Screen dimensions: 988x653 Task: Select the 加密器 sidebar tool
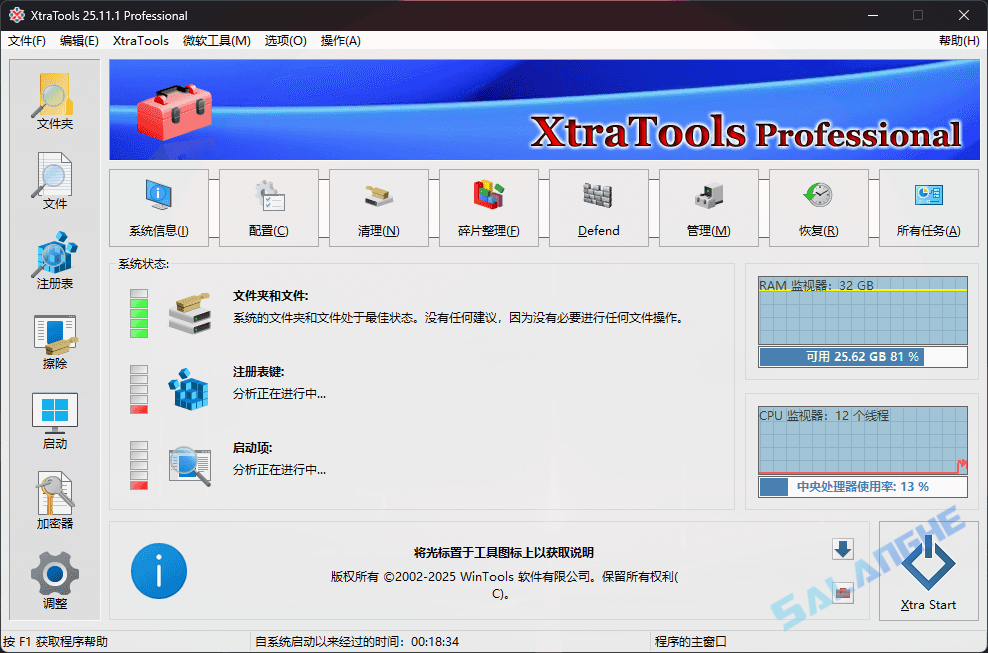coord(54,495)
